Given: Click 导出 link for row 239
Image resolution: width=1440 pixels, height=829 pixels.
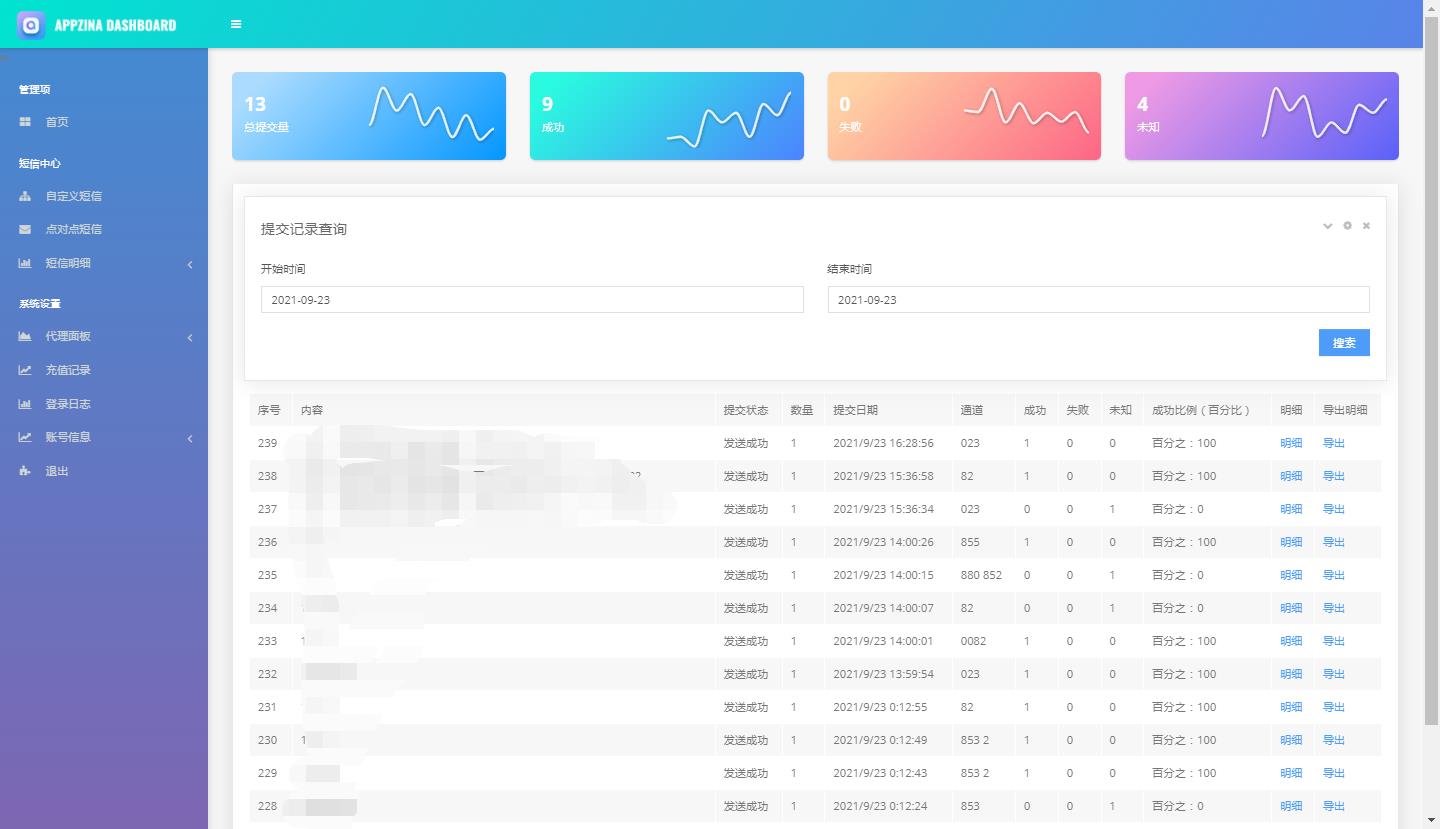Looking at the screenshot, I should [x=1334, y=443].
